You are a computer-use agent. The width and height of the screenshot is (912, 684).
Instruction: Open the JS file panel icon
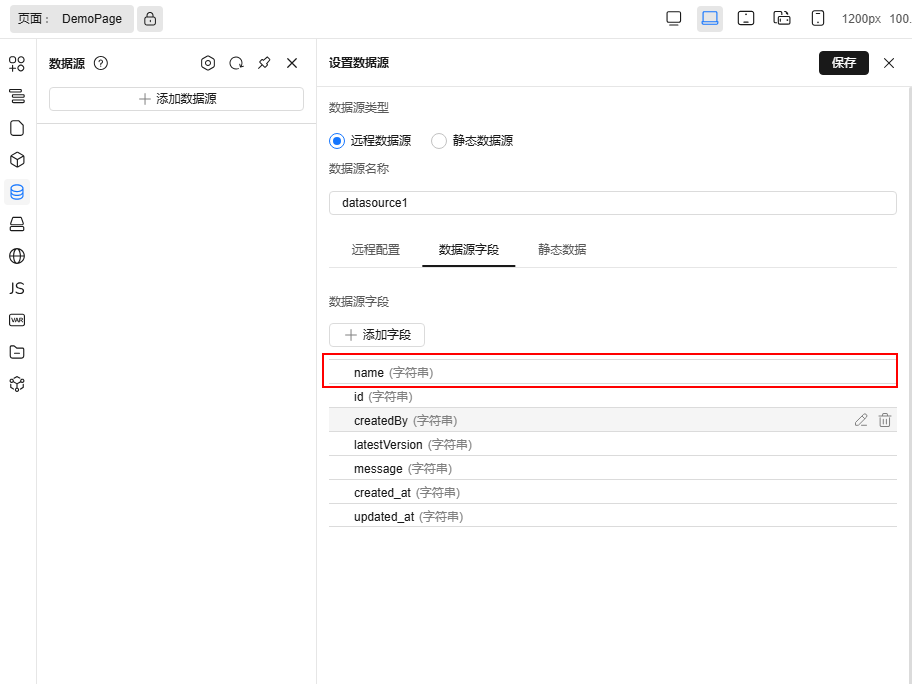pyautogui.click(x=16, y=288)
